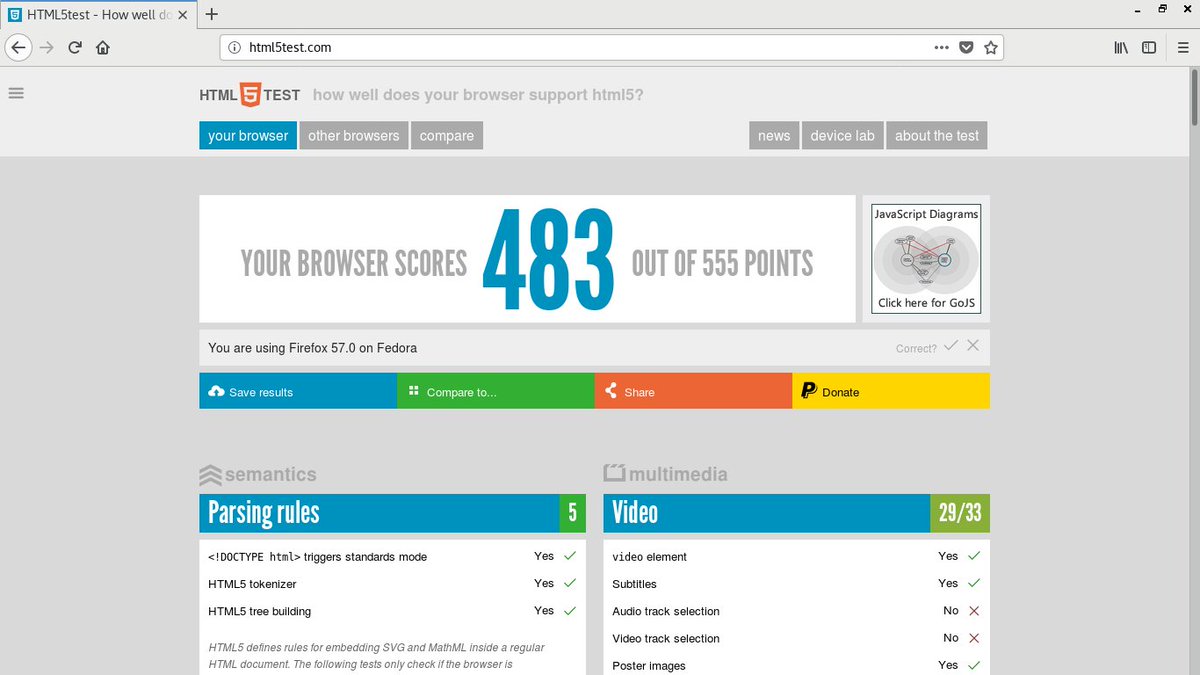This screenshot has height=675, width=1200.
Task: Click the green check beside HTML5 tokenizer
Action: click(x=570, y=583)
